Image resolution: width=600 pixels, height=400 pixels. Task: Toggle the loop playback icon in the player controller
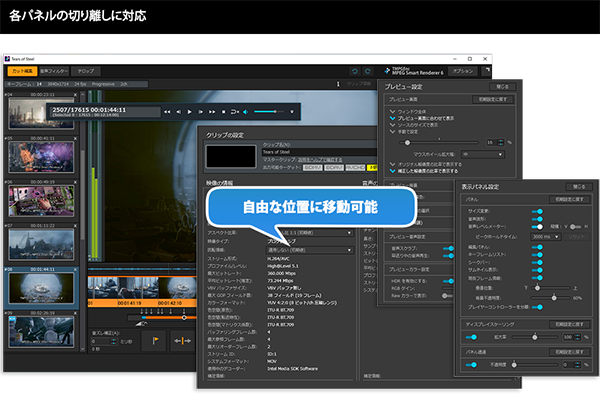pyautogui.click(x=235, y=112)
